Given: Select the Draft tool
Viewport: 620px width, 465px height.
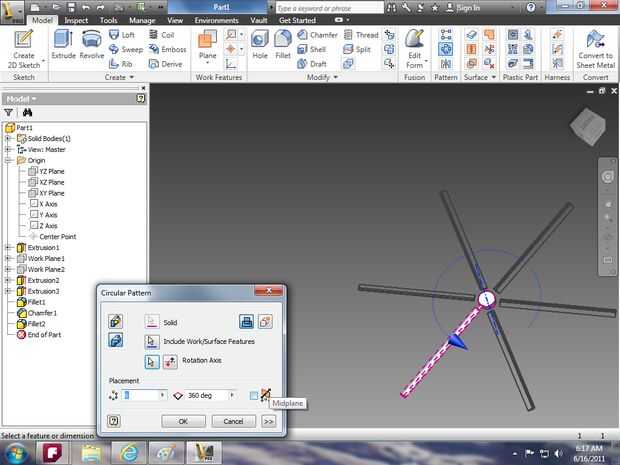Looking at the screenshot, I should coord(312,64).
